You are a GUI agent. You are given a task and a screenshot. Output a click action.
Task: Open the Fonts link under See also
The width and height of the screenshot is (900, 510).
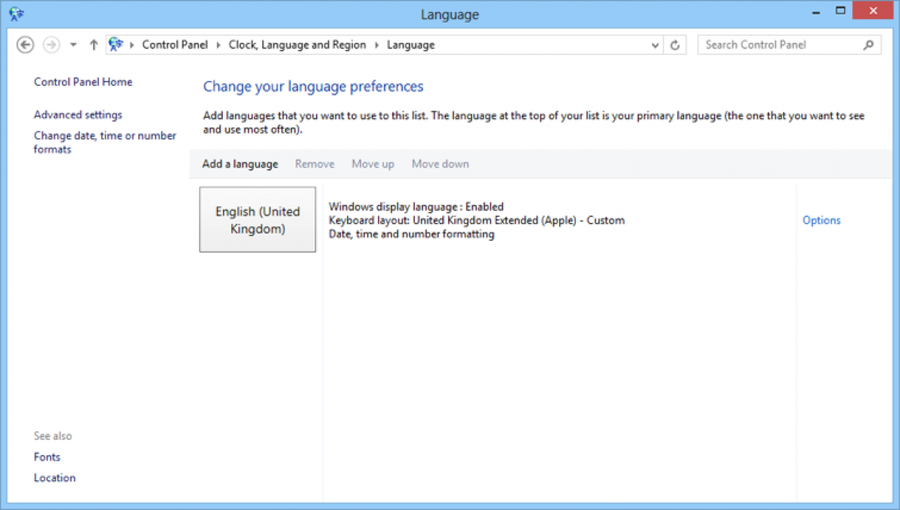point(47,457)
